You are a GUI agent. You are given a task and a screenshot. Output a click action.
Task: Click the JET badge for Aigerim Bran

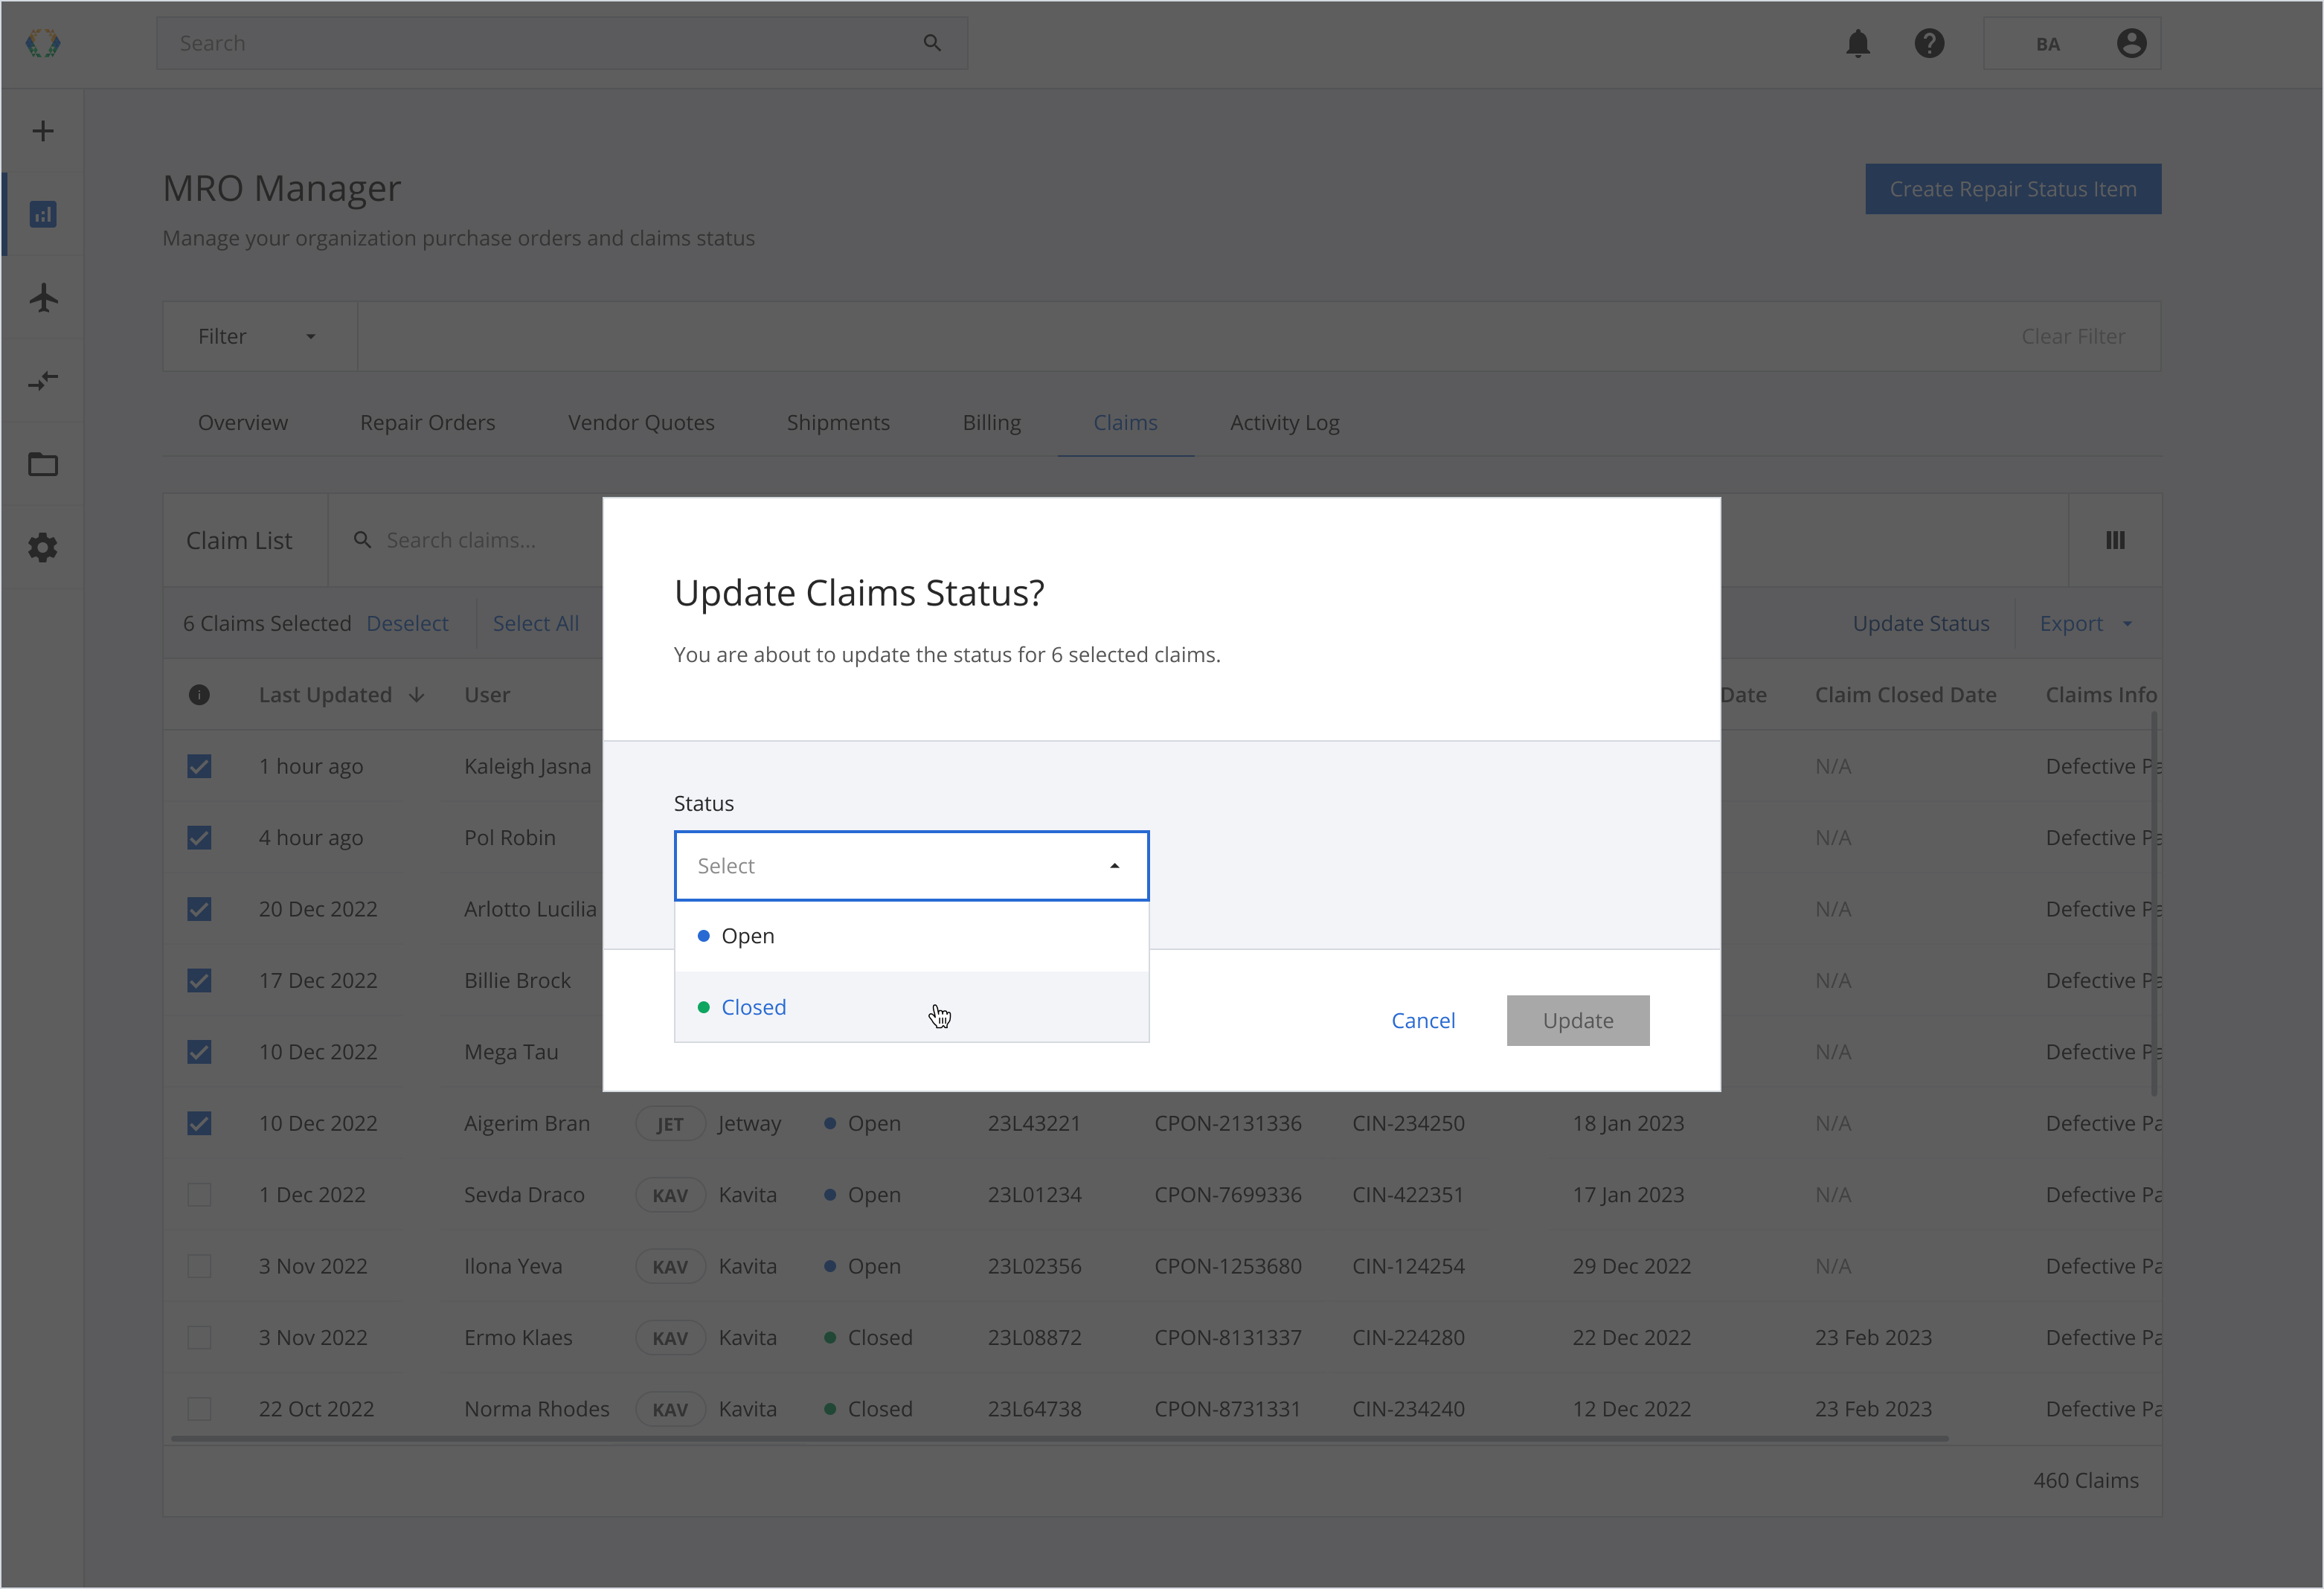[670, 1124]
